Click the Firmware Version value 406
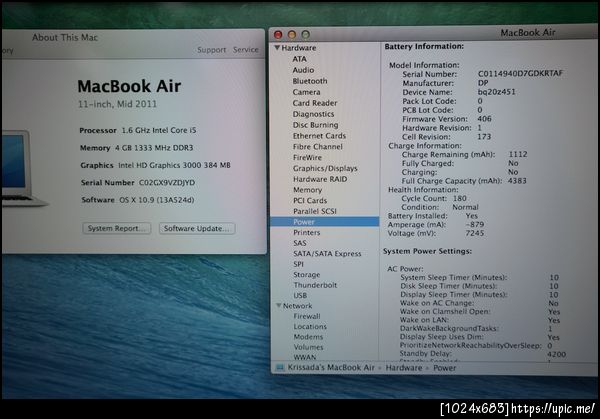Image resolution: width=600 pixels, height=419 pixels. tap(484, 119)
